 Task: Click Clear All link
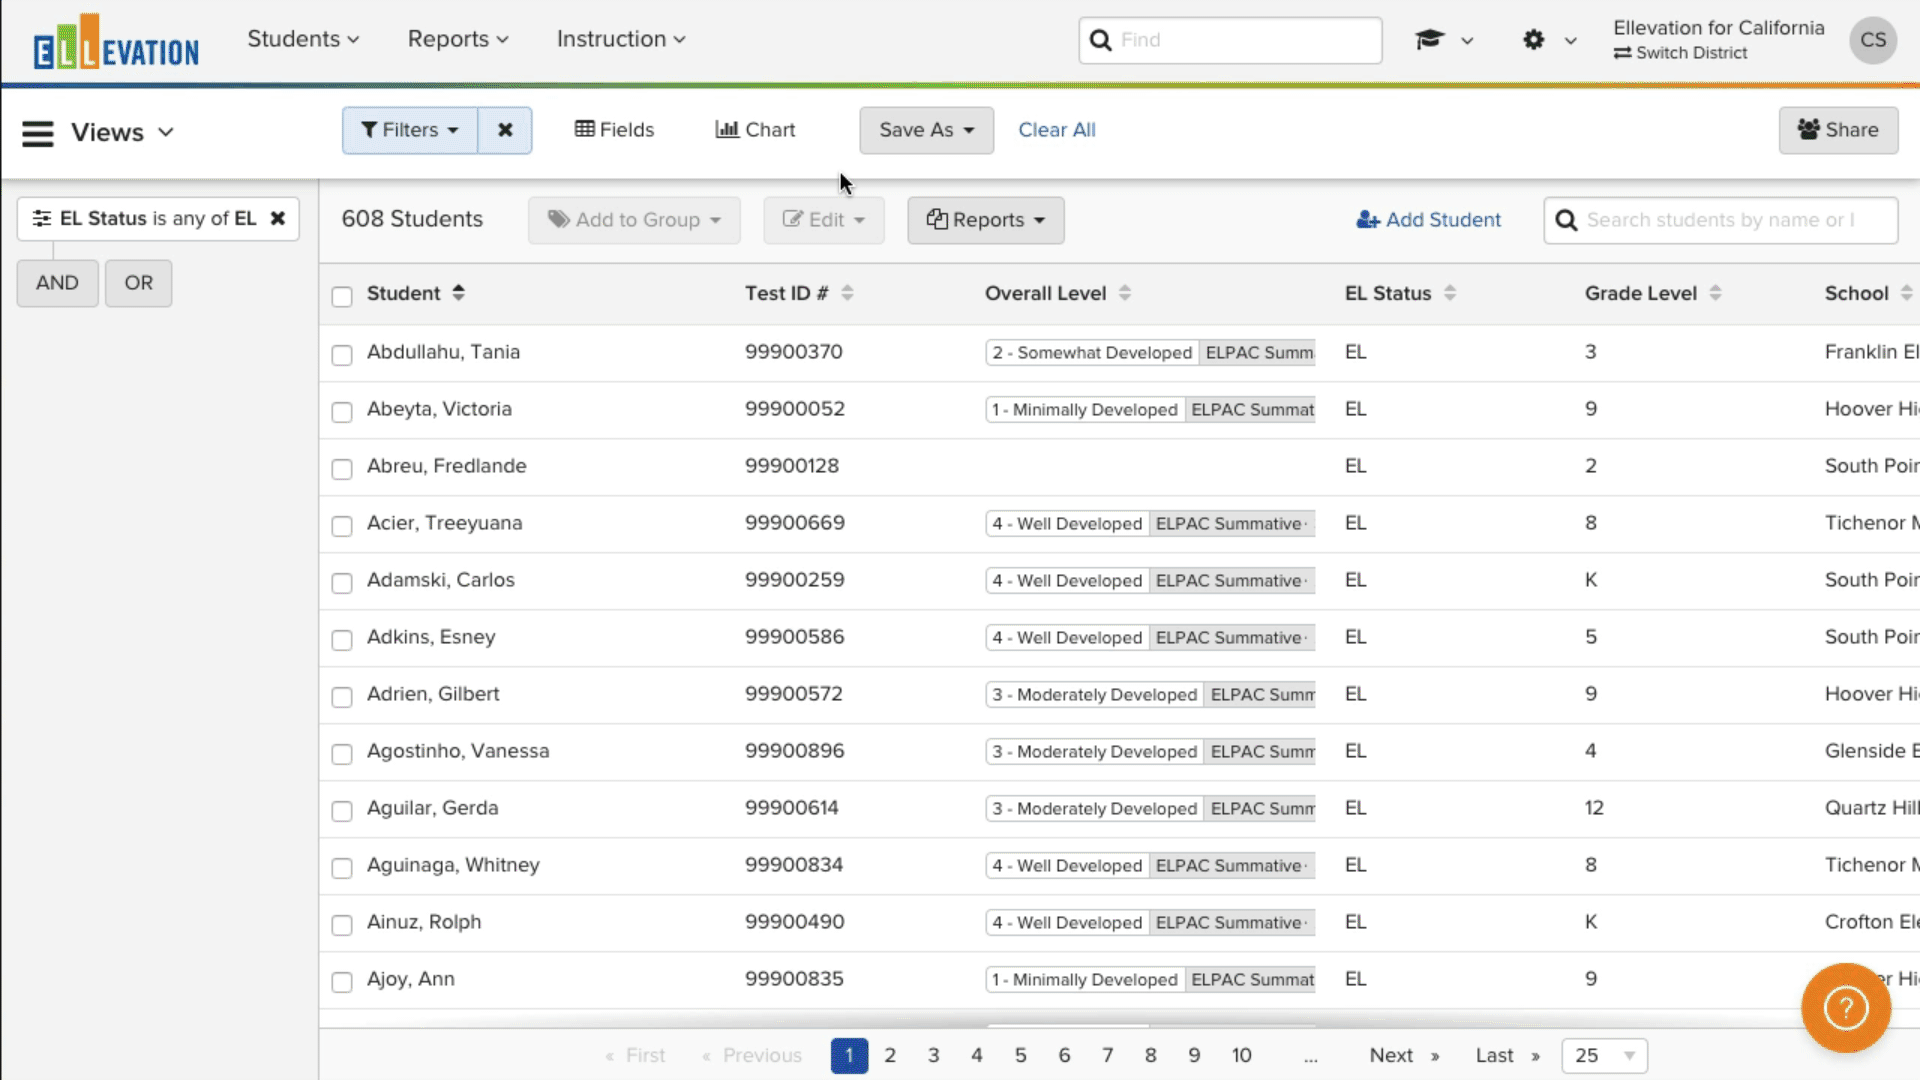pos(1057,130)
